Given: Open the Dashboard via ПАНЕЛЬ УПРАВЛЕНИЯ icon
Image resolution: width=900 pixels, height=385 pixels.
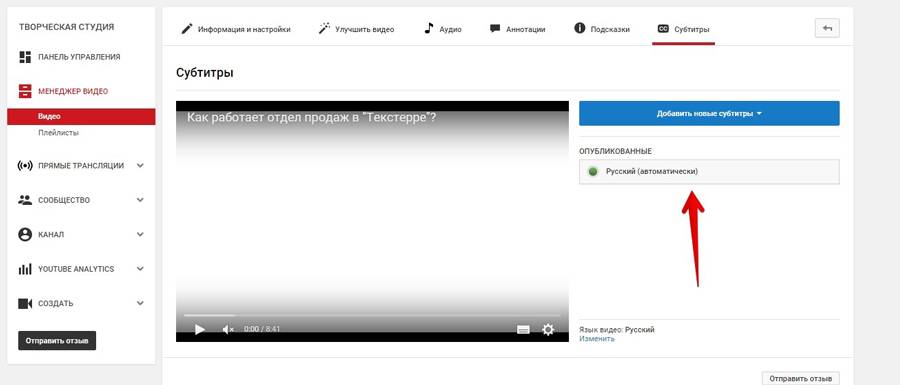Looking at the screenshot, I should click(x=25, y=57).
